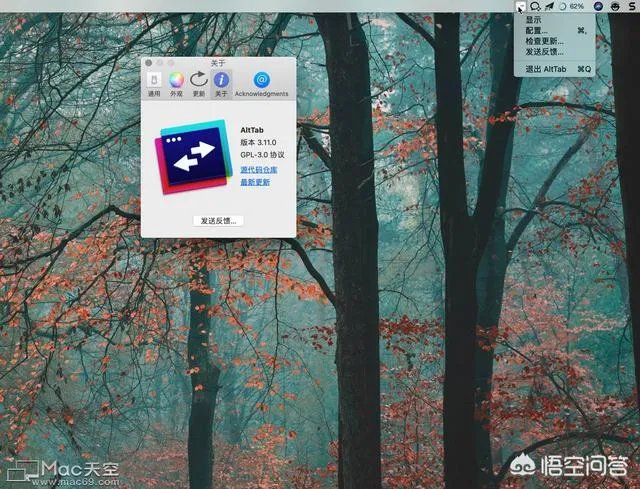640x489 pixels.
Task: Click the WeChat chat bubble menu bar icon
Action: pyautogui.click(x=536, y=6)
